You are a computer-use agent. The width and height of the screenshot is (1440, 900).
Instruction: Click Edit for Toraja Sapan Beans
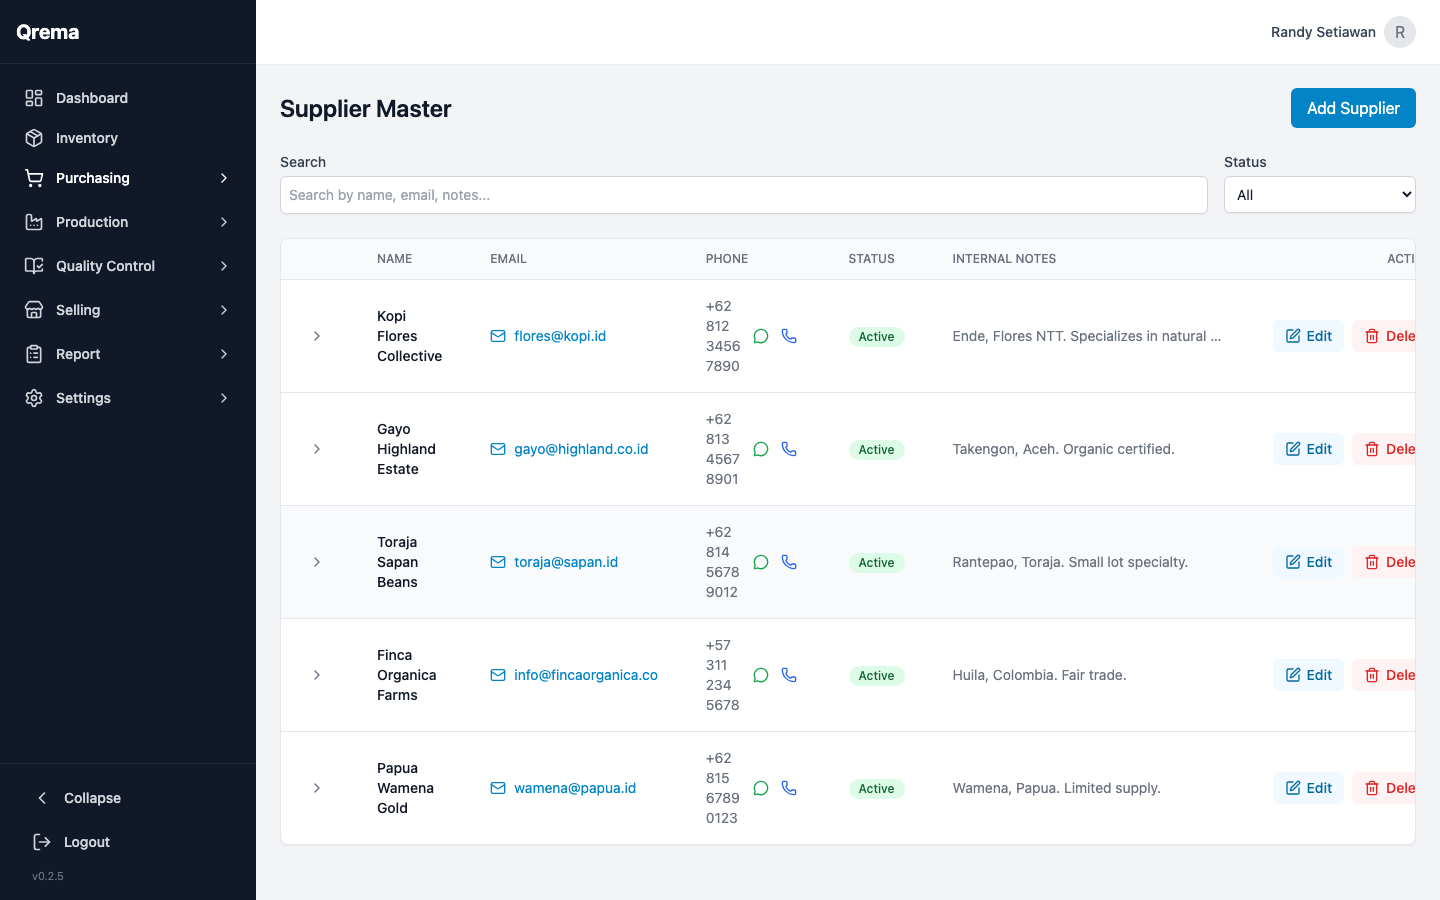point(1308,562)
